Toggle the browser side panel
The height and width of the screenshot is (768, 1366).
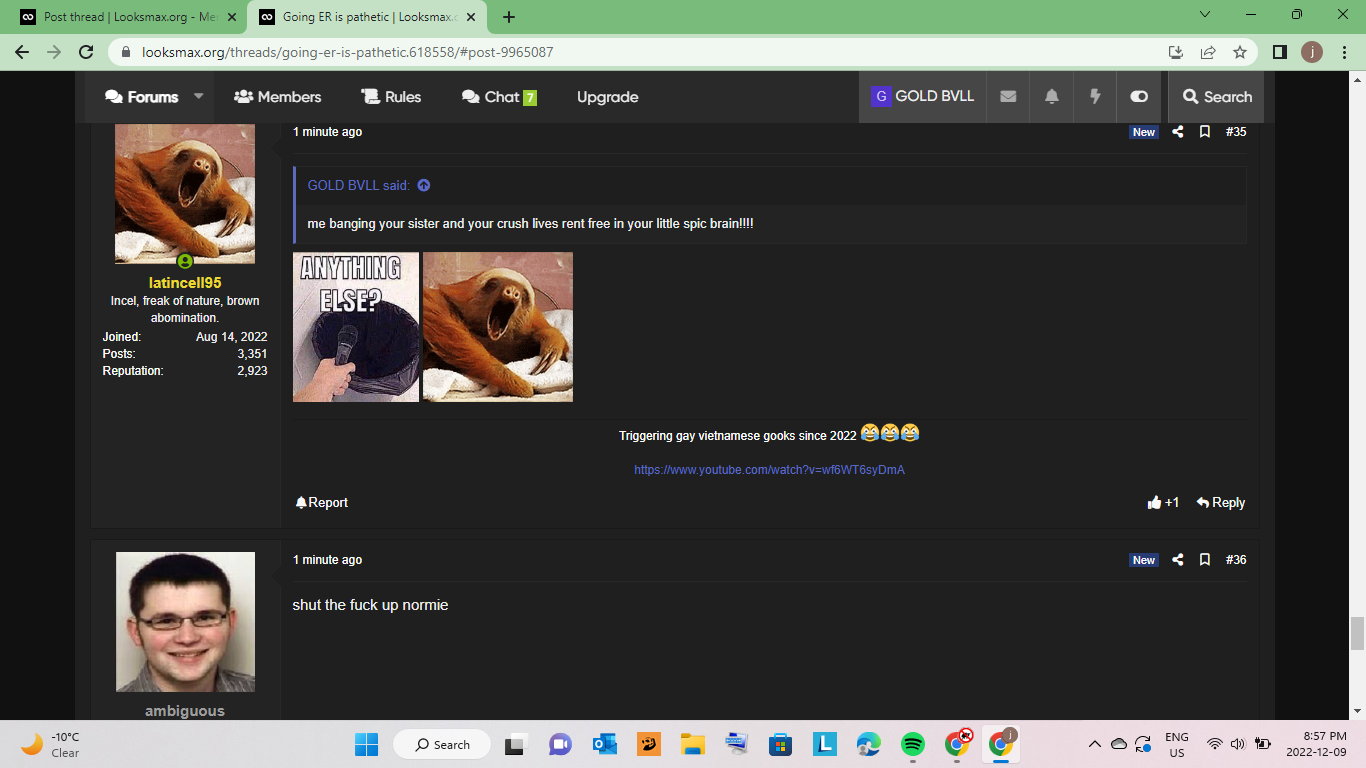pyautogui.click(x=1280, y=52)
